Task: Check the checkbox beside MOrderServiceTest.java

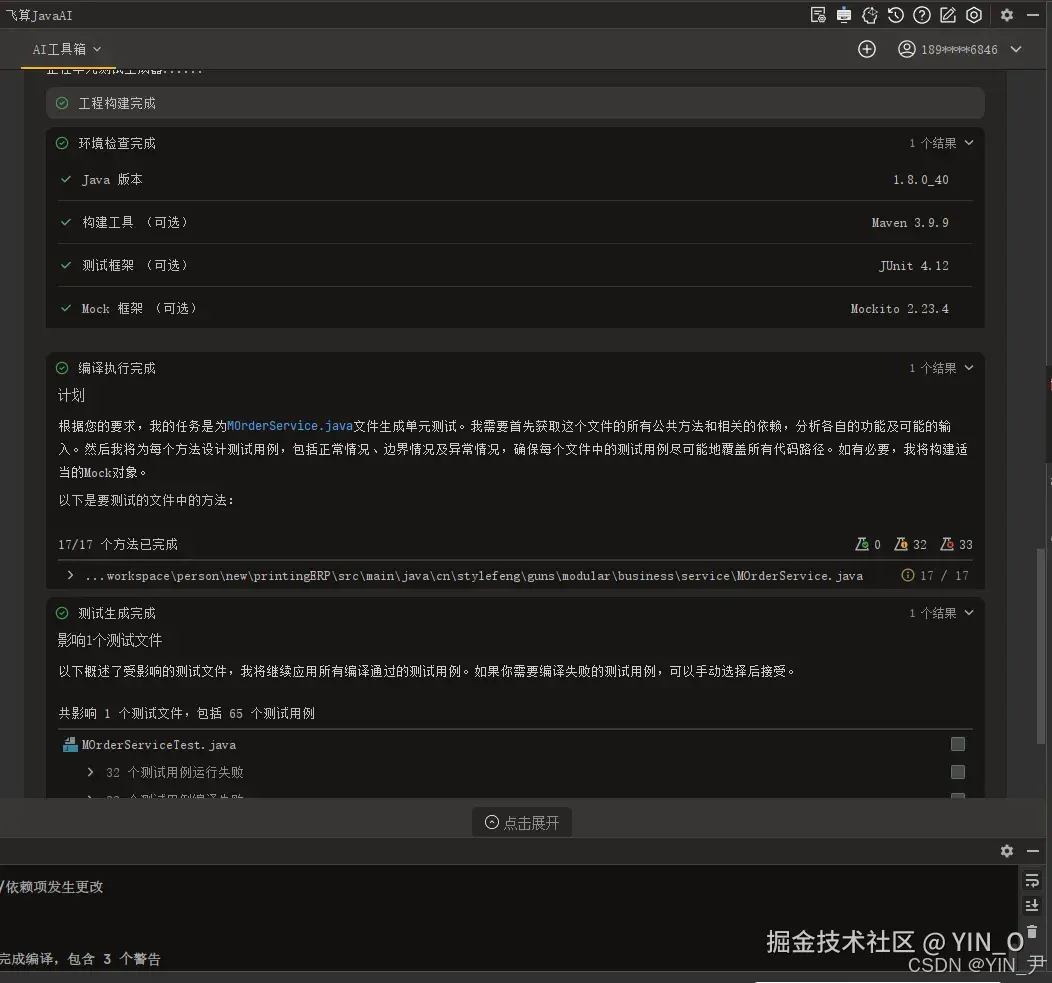Action: (957, 744)
